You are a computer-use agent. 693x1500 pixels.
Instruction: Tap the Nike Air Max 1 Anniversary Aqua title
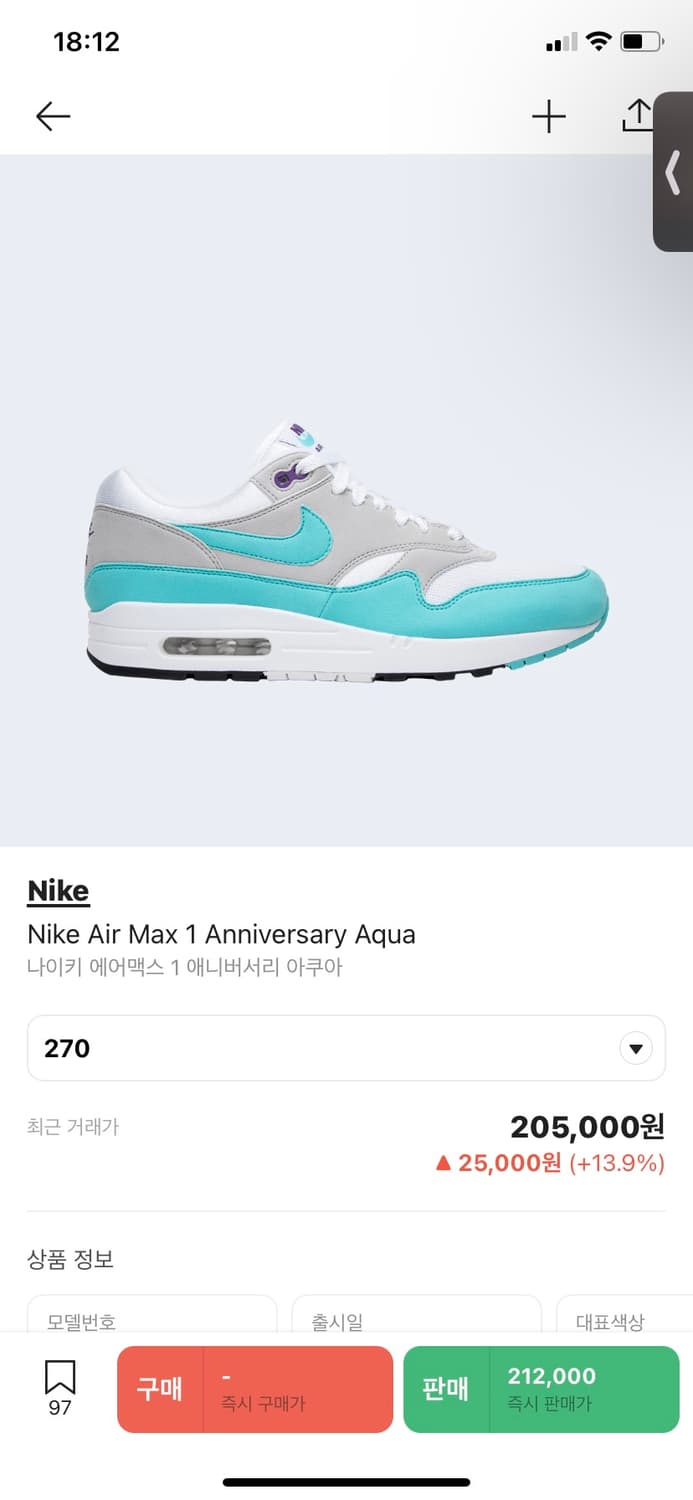click(x=221, y=934)
